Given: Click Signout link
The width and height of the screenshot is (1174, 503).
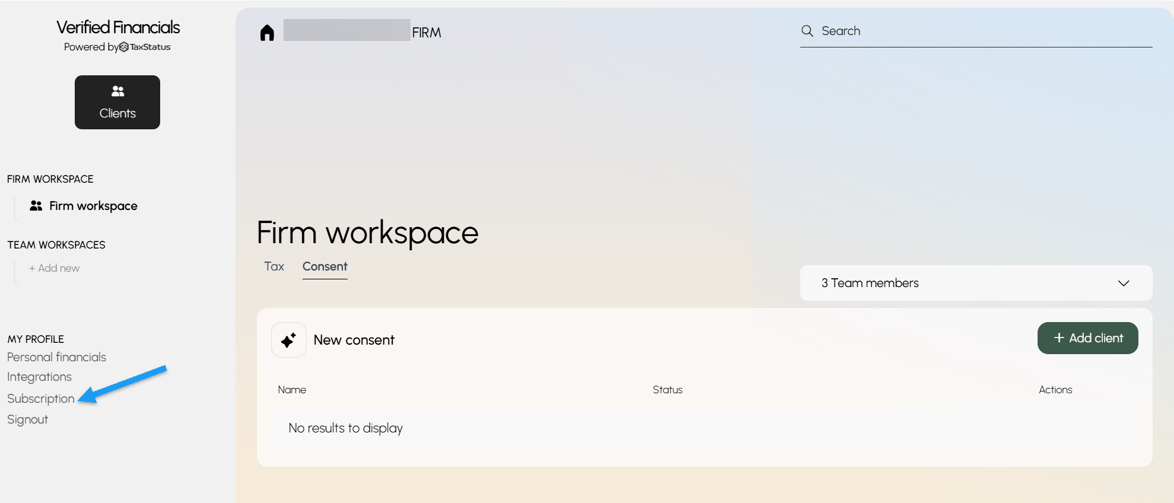Looking at the screenshot, I should point(28,419).
